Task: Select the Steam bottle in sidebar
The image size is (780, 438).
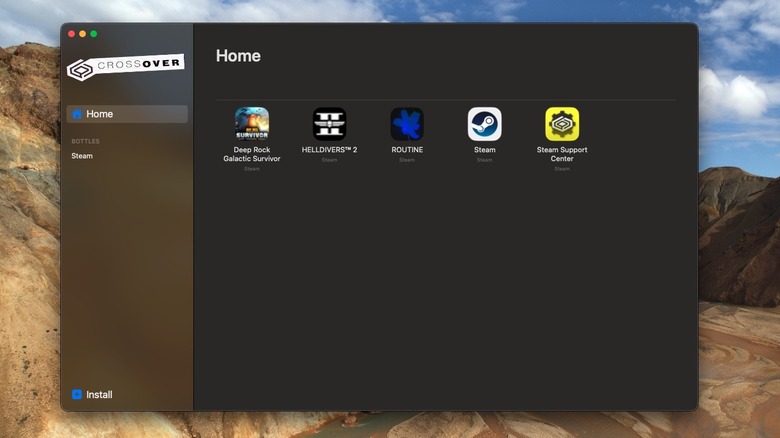Action: tap(82, 156)
